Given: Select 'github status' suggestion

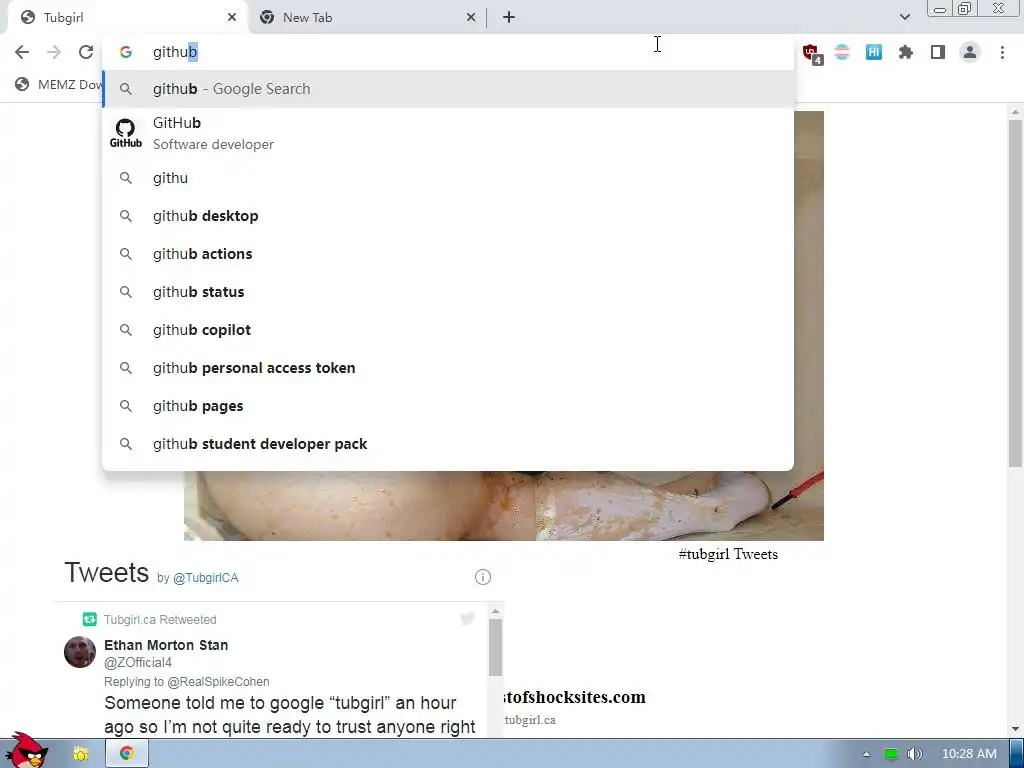Looking at the screenshot, I should (x=448, y=292).
